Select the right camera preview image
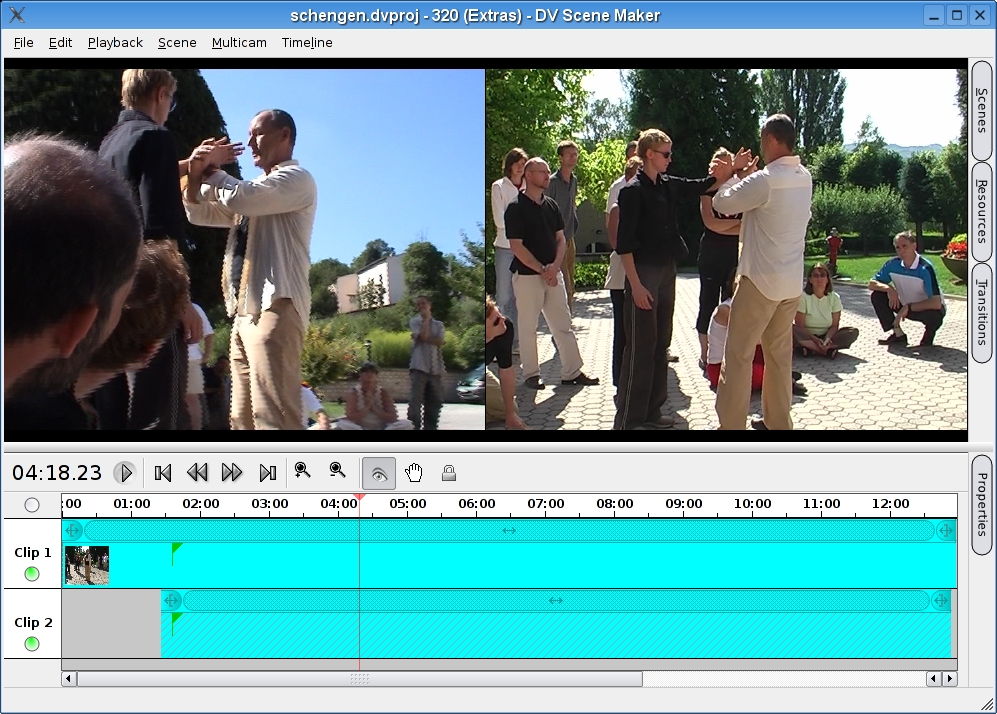 point(727,249)
